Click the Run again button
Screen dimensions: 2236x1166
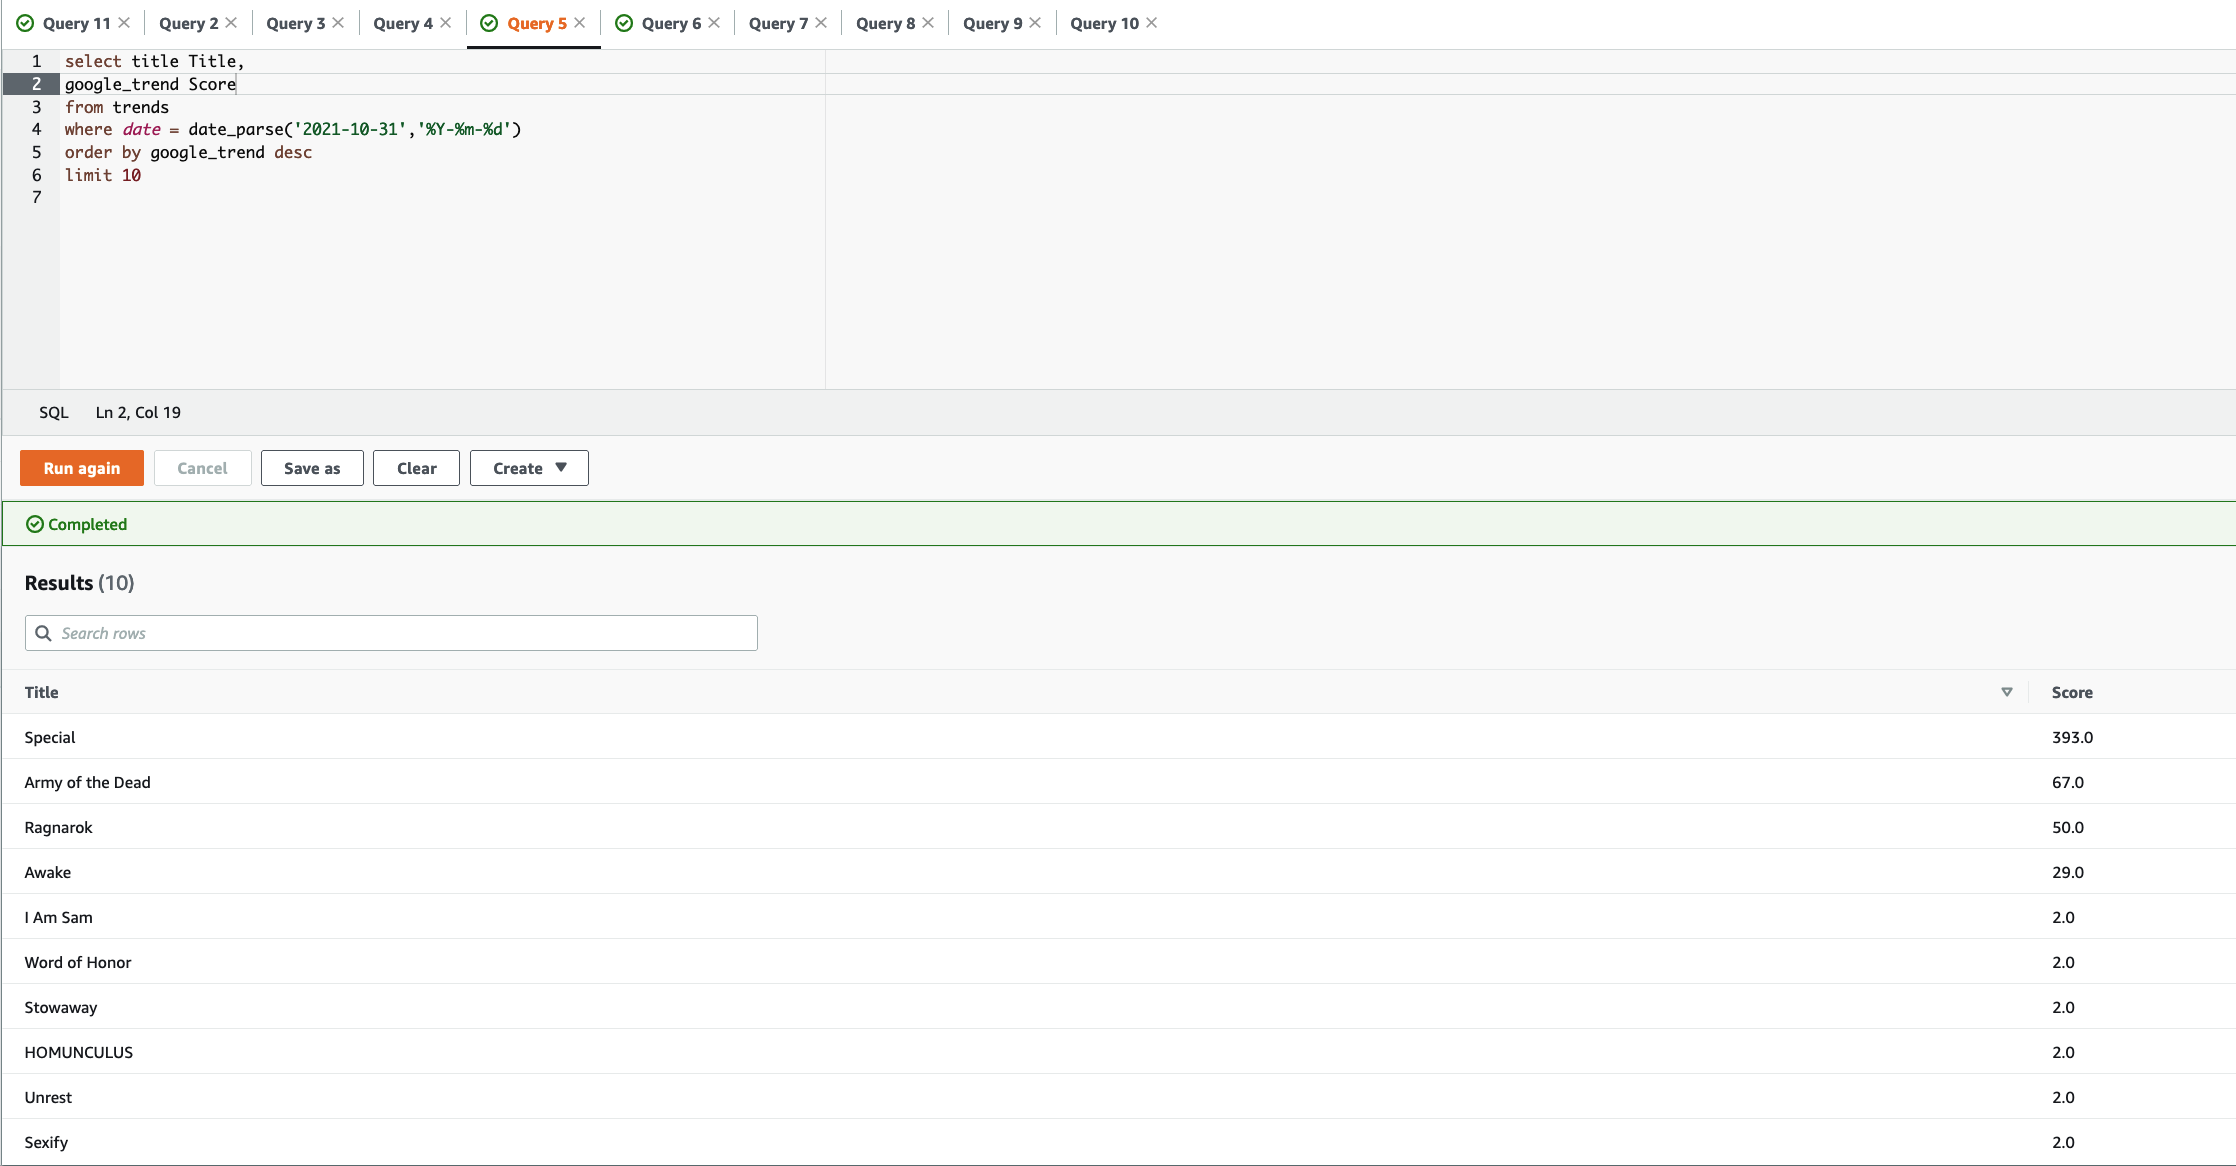(82, 468)
